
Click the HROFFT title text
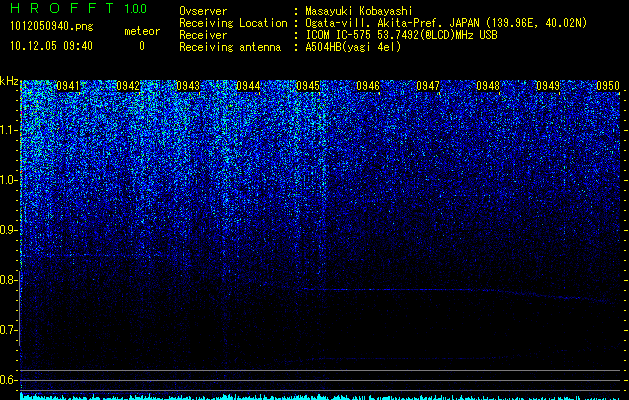[x=62, y=8]
